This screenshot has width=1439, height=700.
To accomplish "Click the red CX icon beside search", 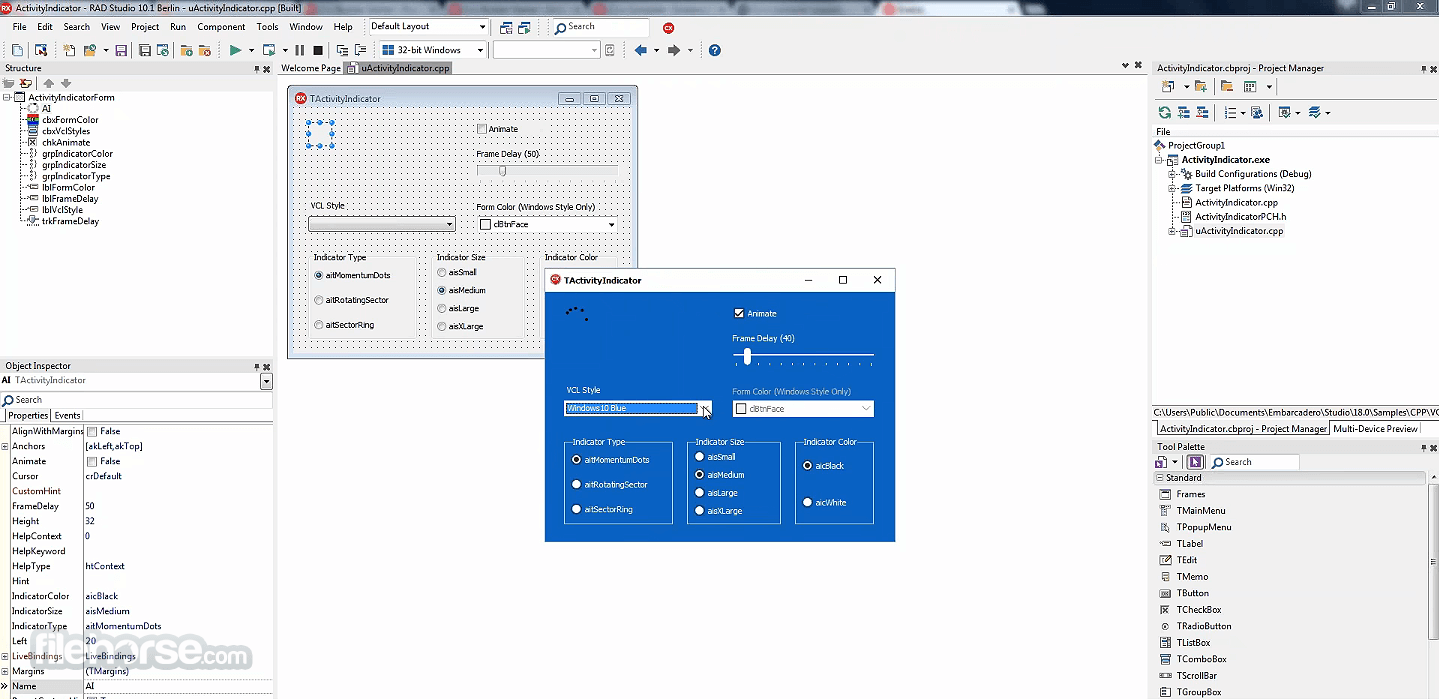I will click(x=669, y=28).
